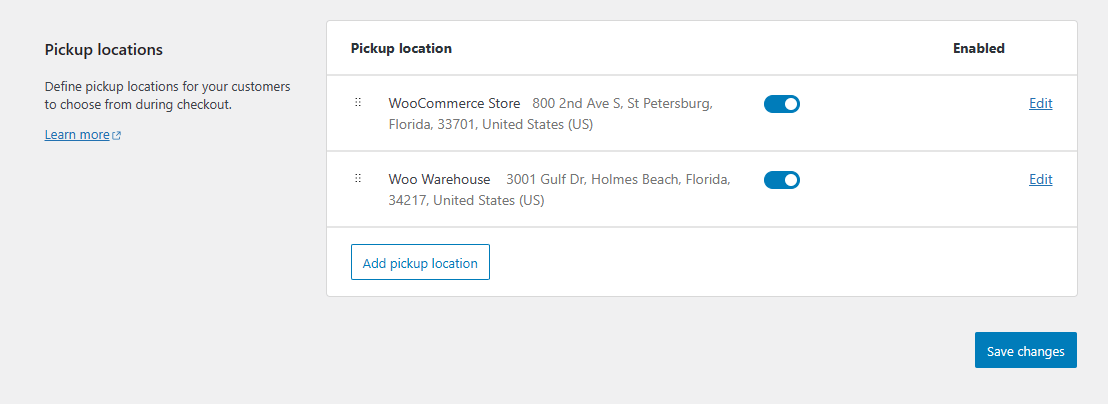This screenshot has height=404, width=1108.
Task: Disable the WooCommerce Store pickup location toggle
Action: (x=782, y=104)
